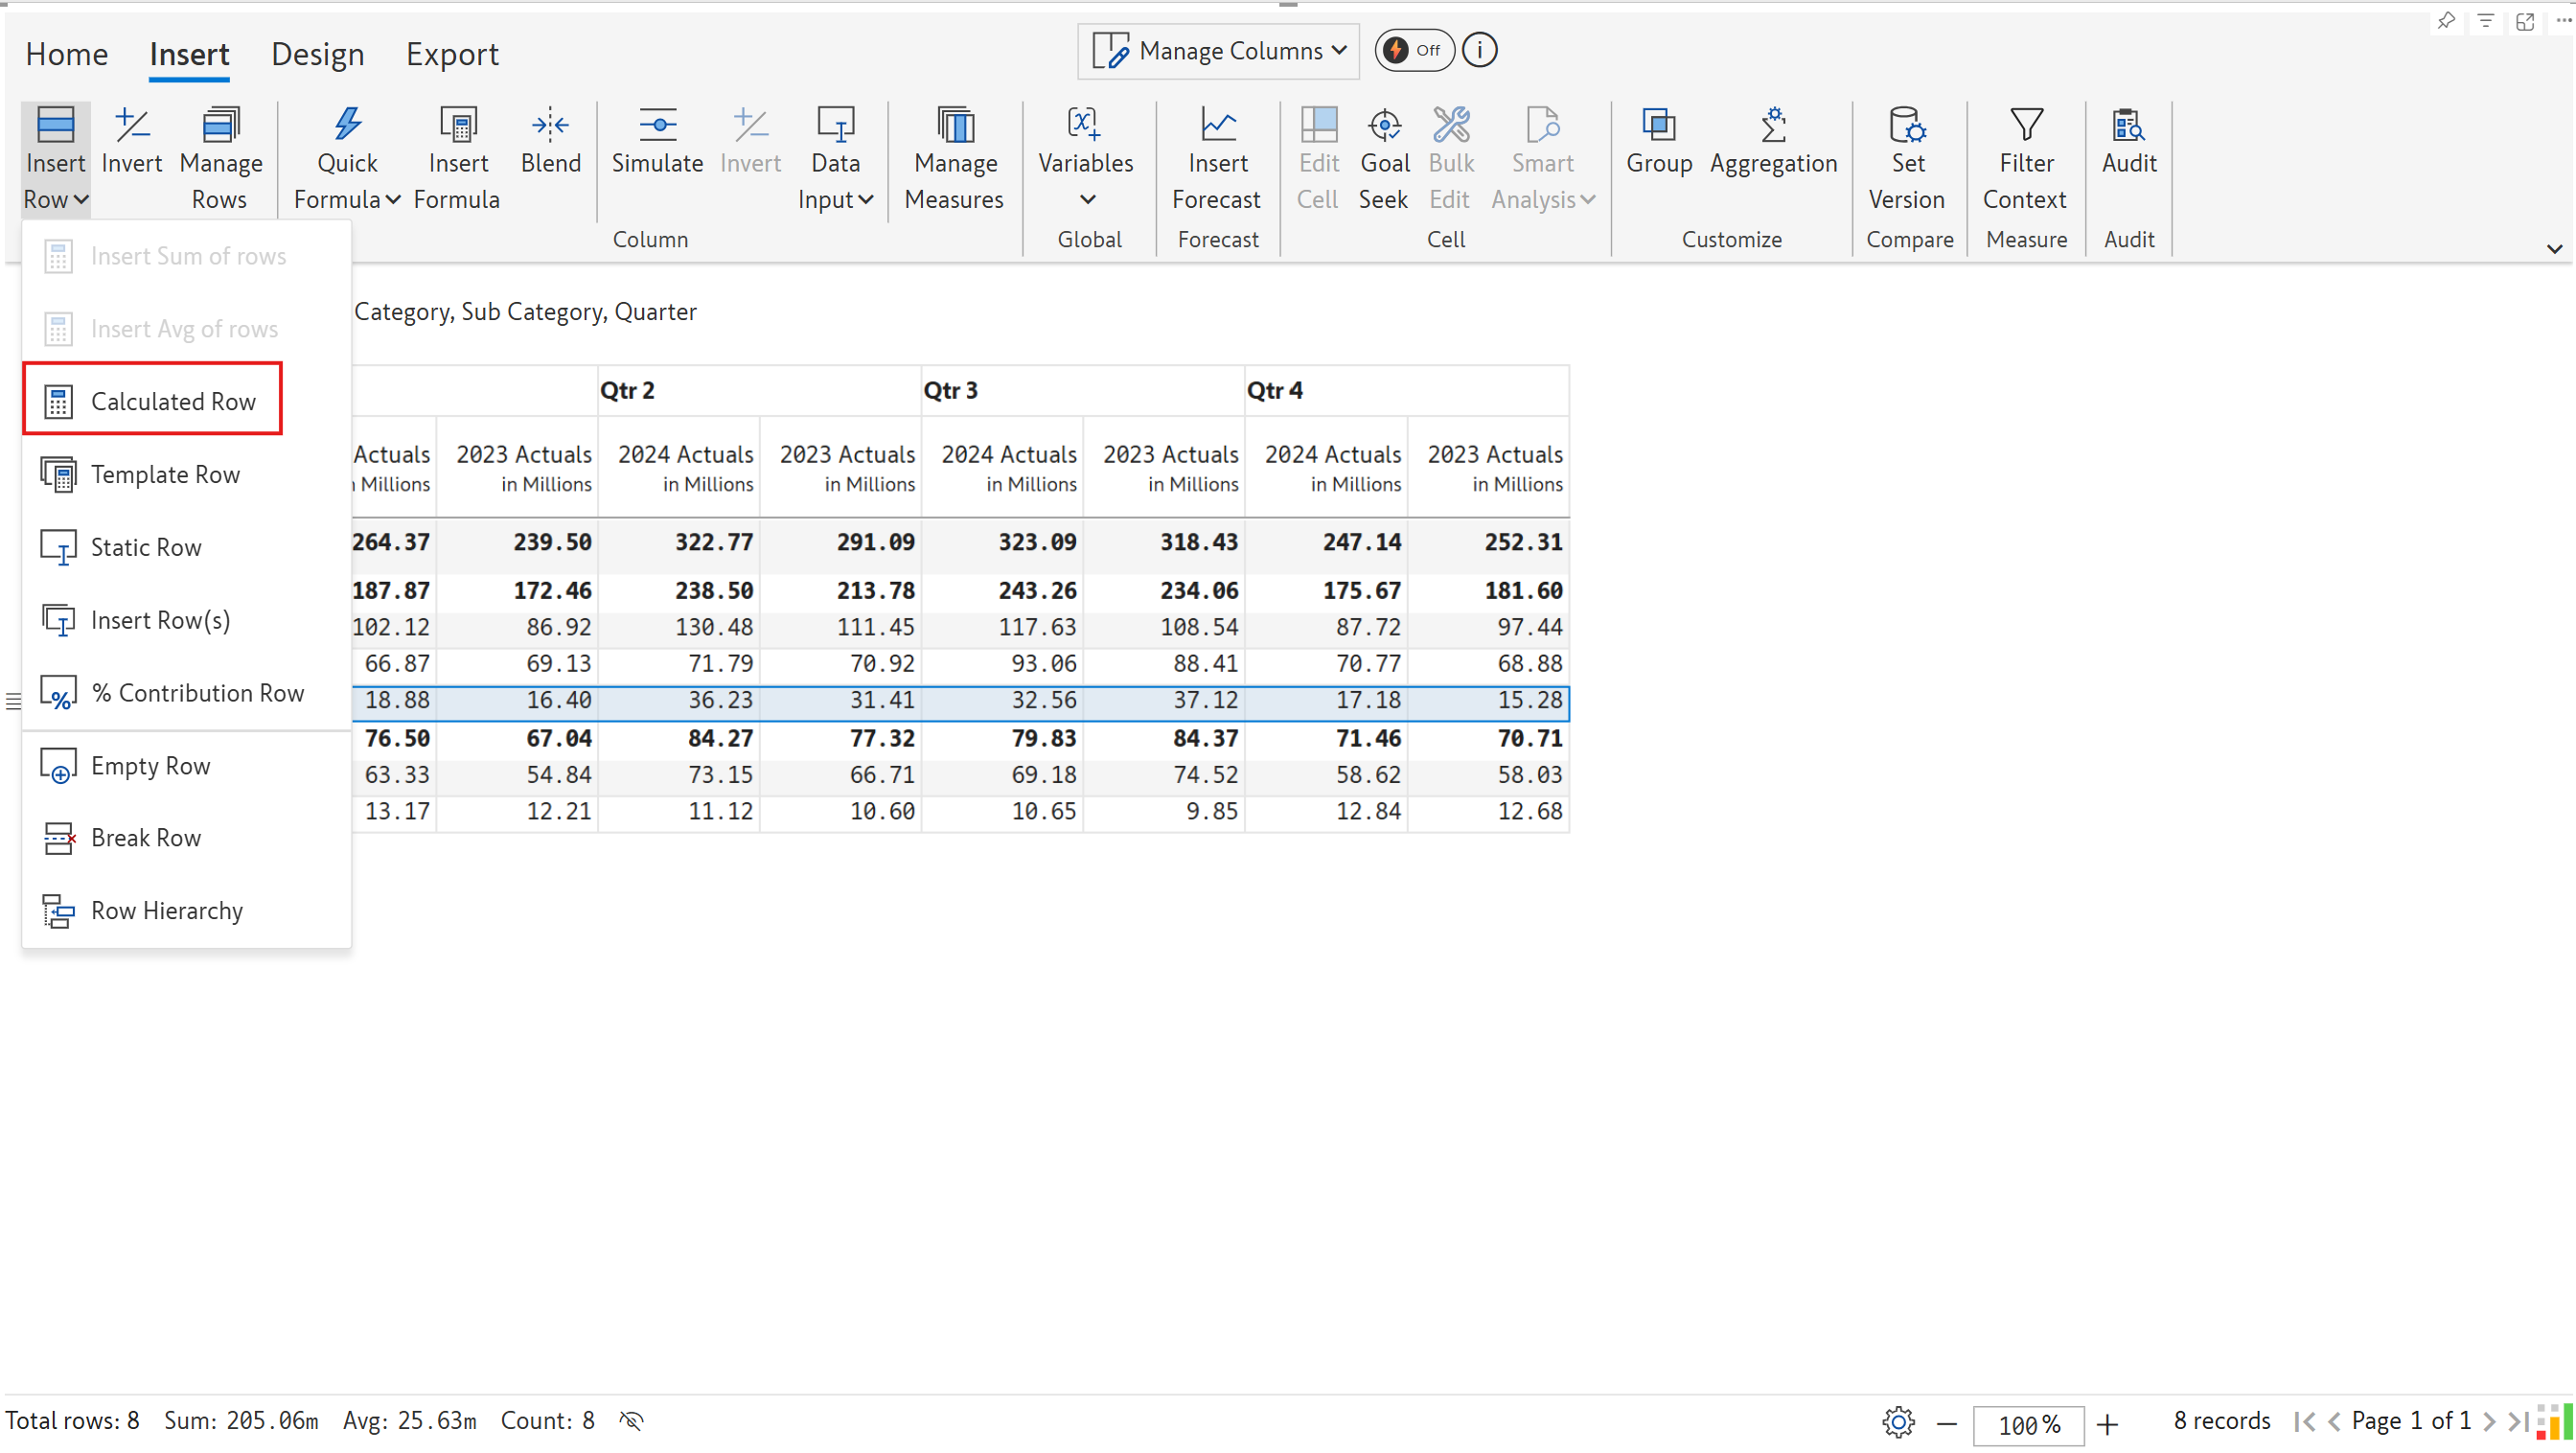Toggle the hidden eye icon in status bar
Viewport: 2576px width, 1453px height.
631,1421
